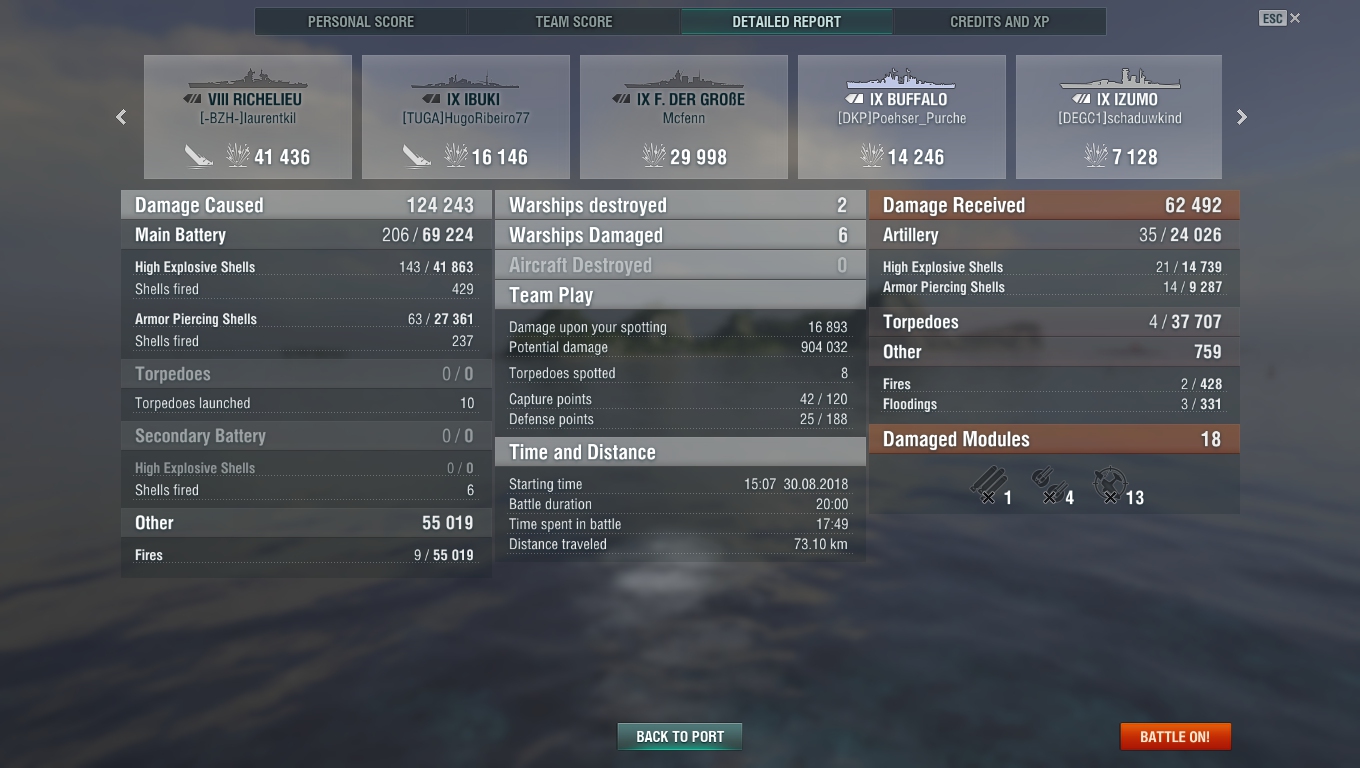The width and height of the screenshot is (1360, 768).
Task: Switch to the Personal Score tab
Action: click(361, 22)
